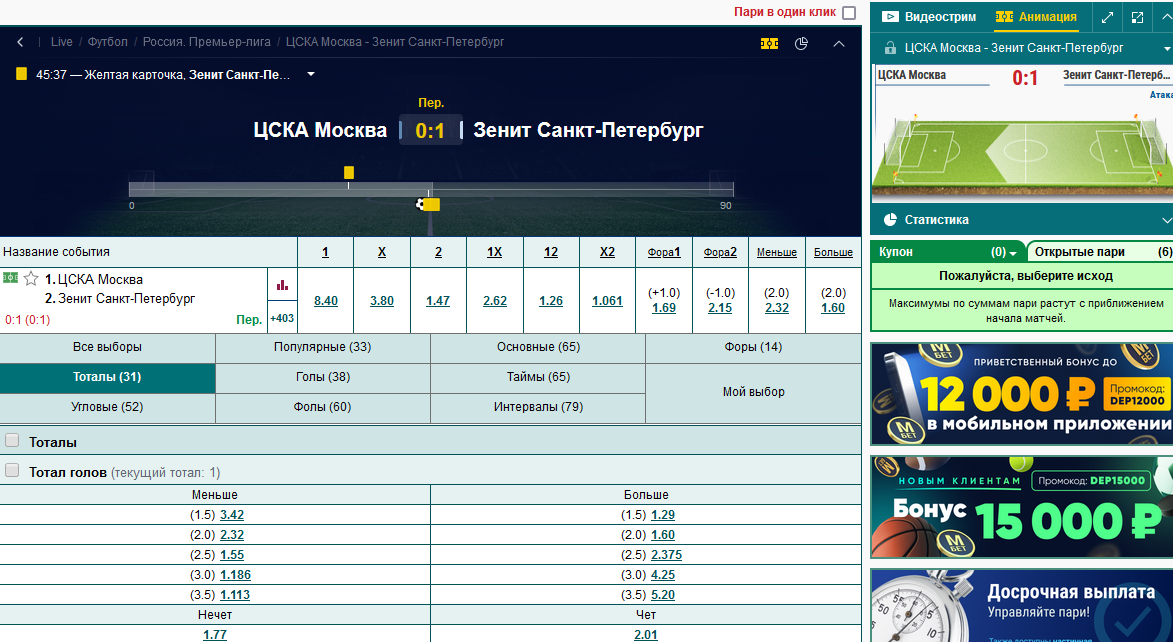Click the Live breadcrumb link
The width and height of the screenshot is (1173, 642).
(61, 43)
